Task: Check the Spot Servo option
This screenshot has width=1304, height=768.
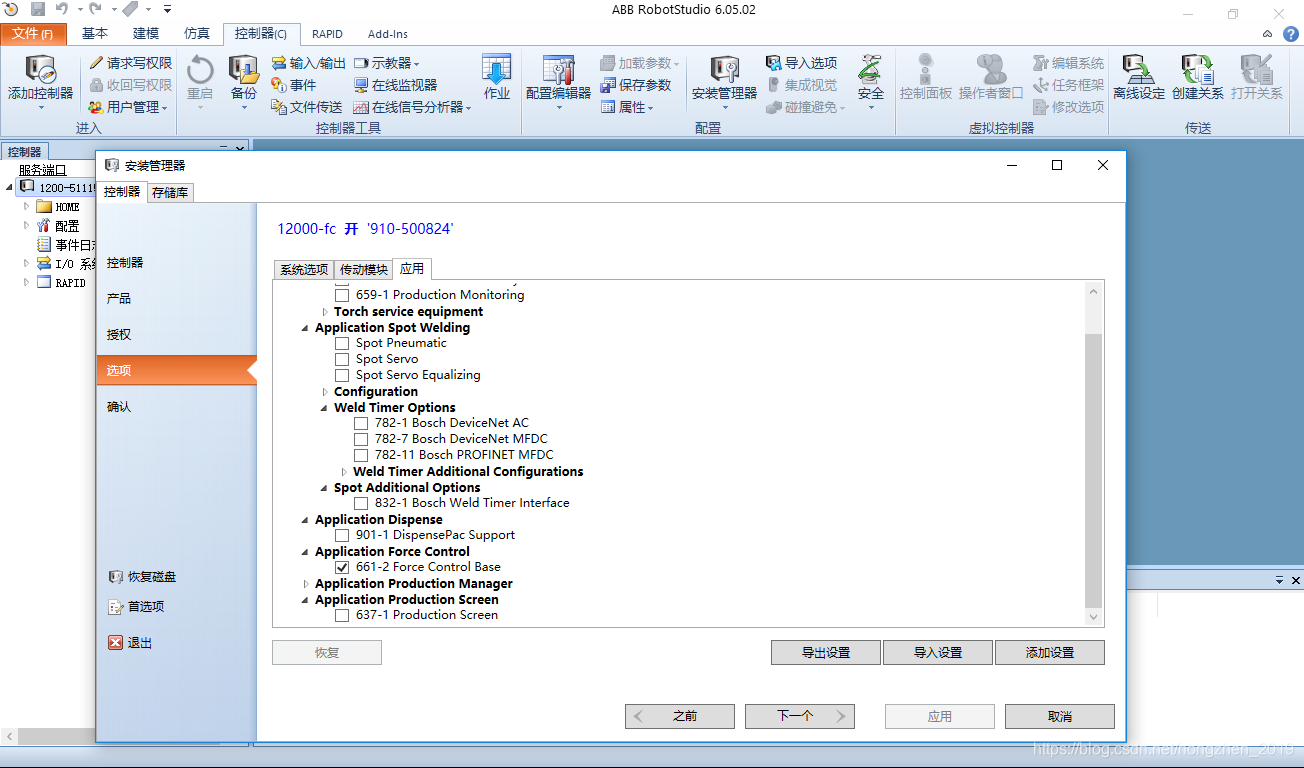Action: tap(342, 359)
